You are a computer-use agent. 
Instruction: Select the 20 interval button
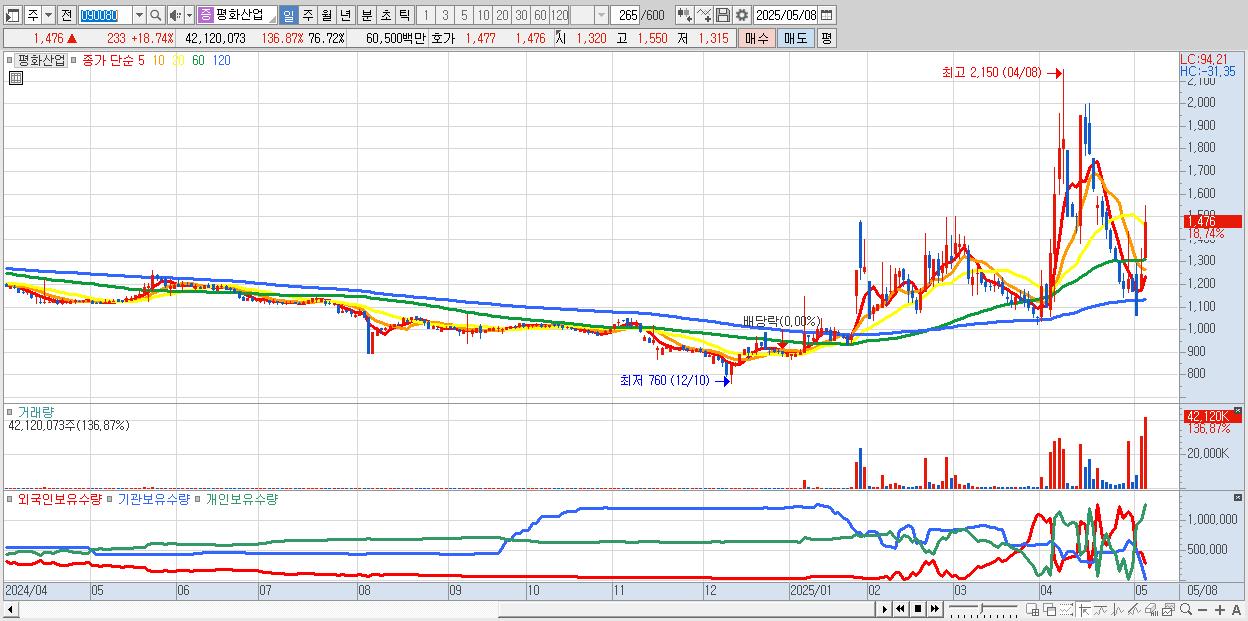[x=502, y=15]
